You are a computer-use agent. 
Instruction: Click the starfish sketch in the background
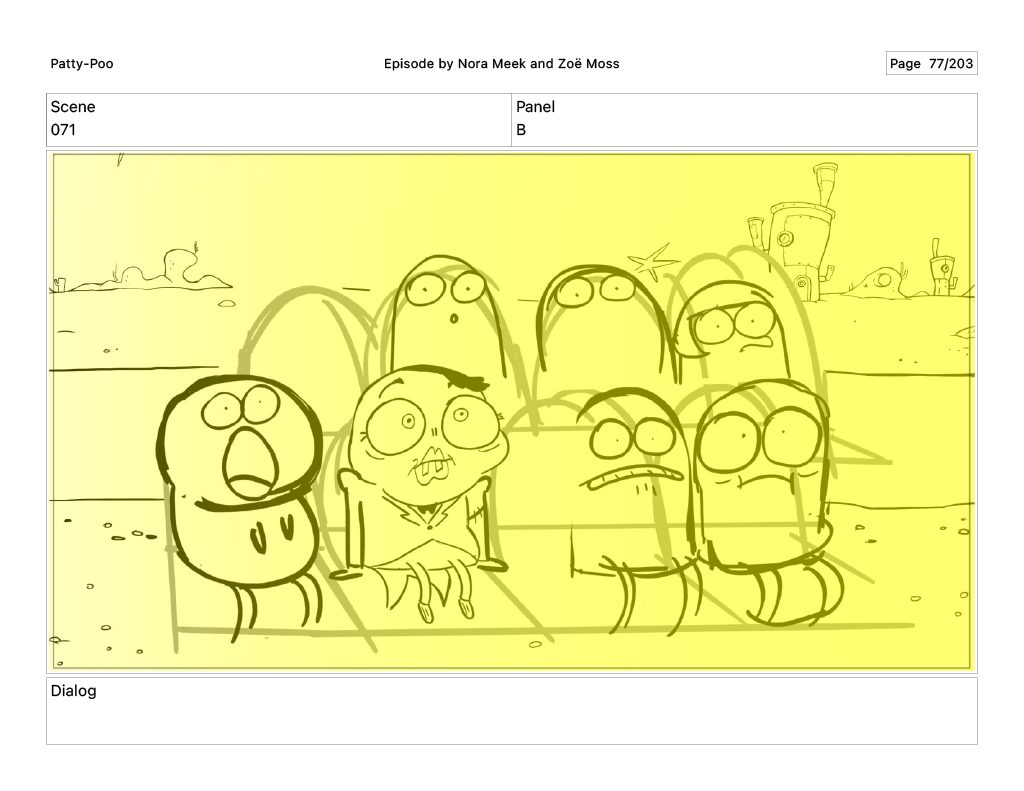coord(651,263)
